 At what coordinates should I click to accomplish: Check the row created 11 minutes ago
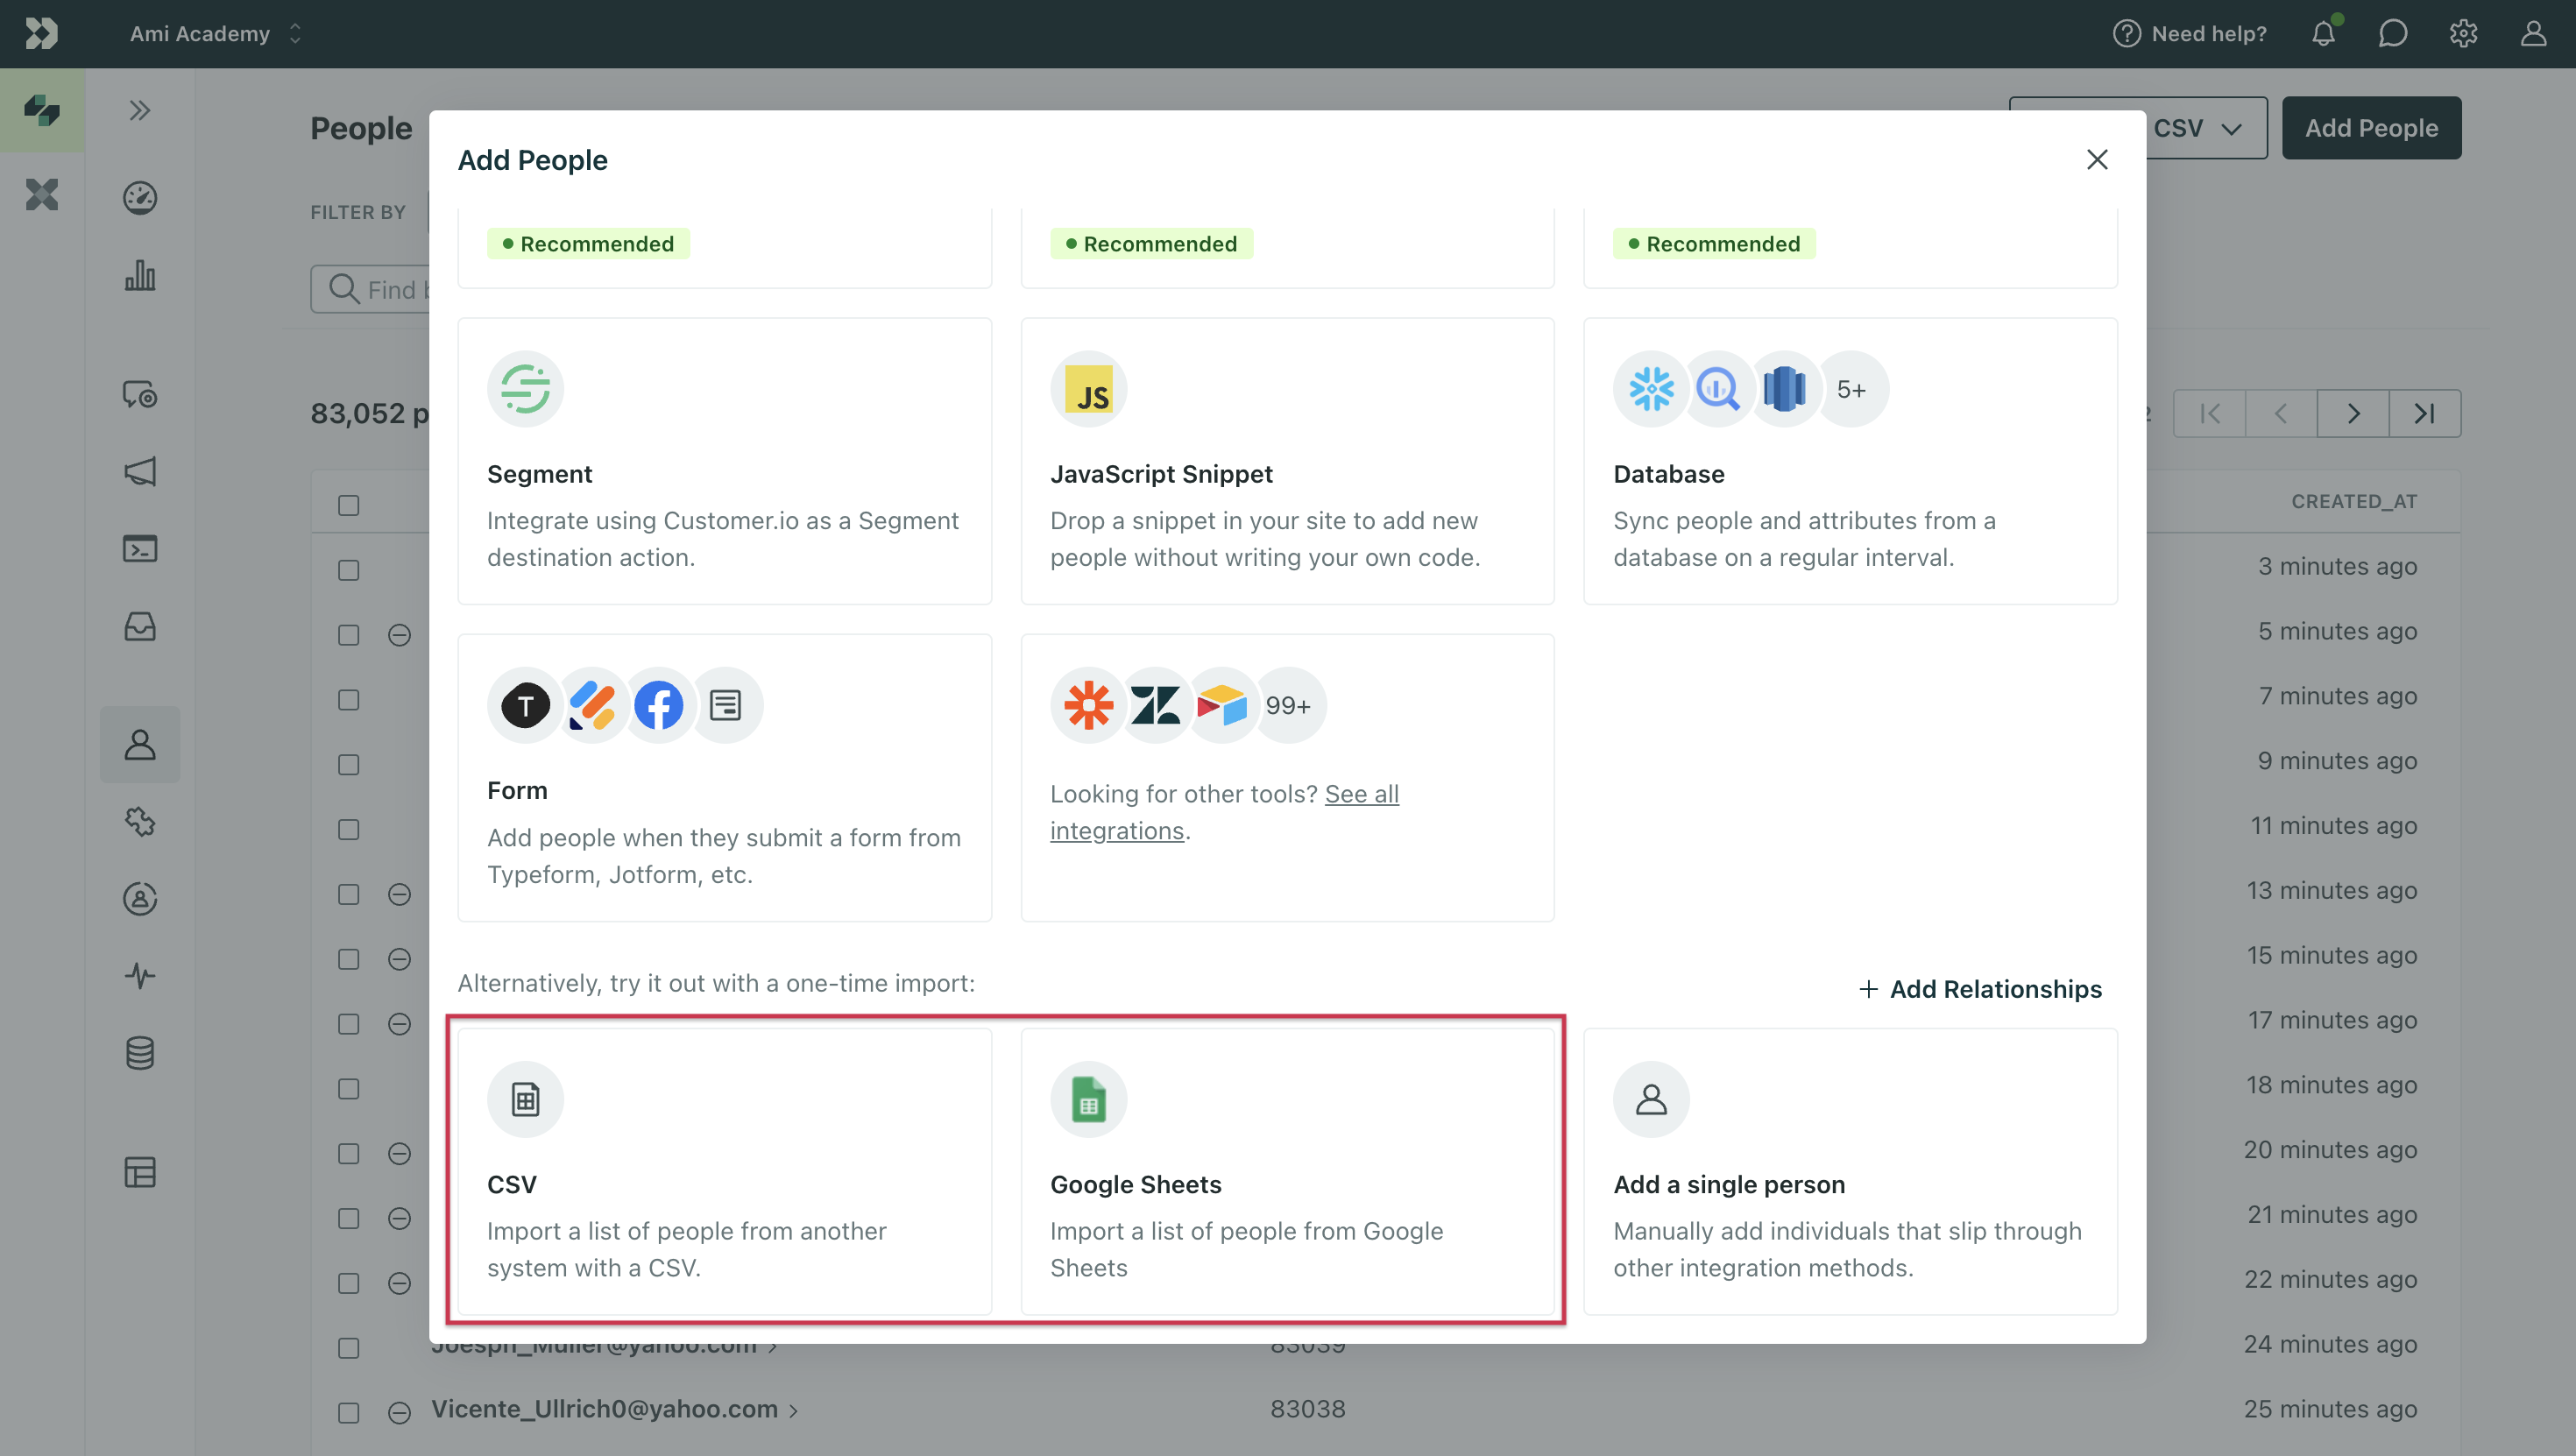click(348, 829)
